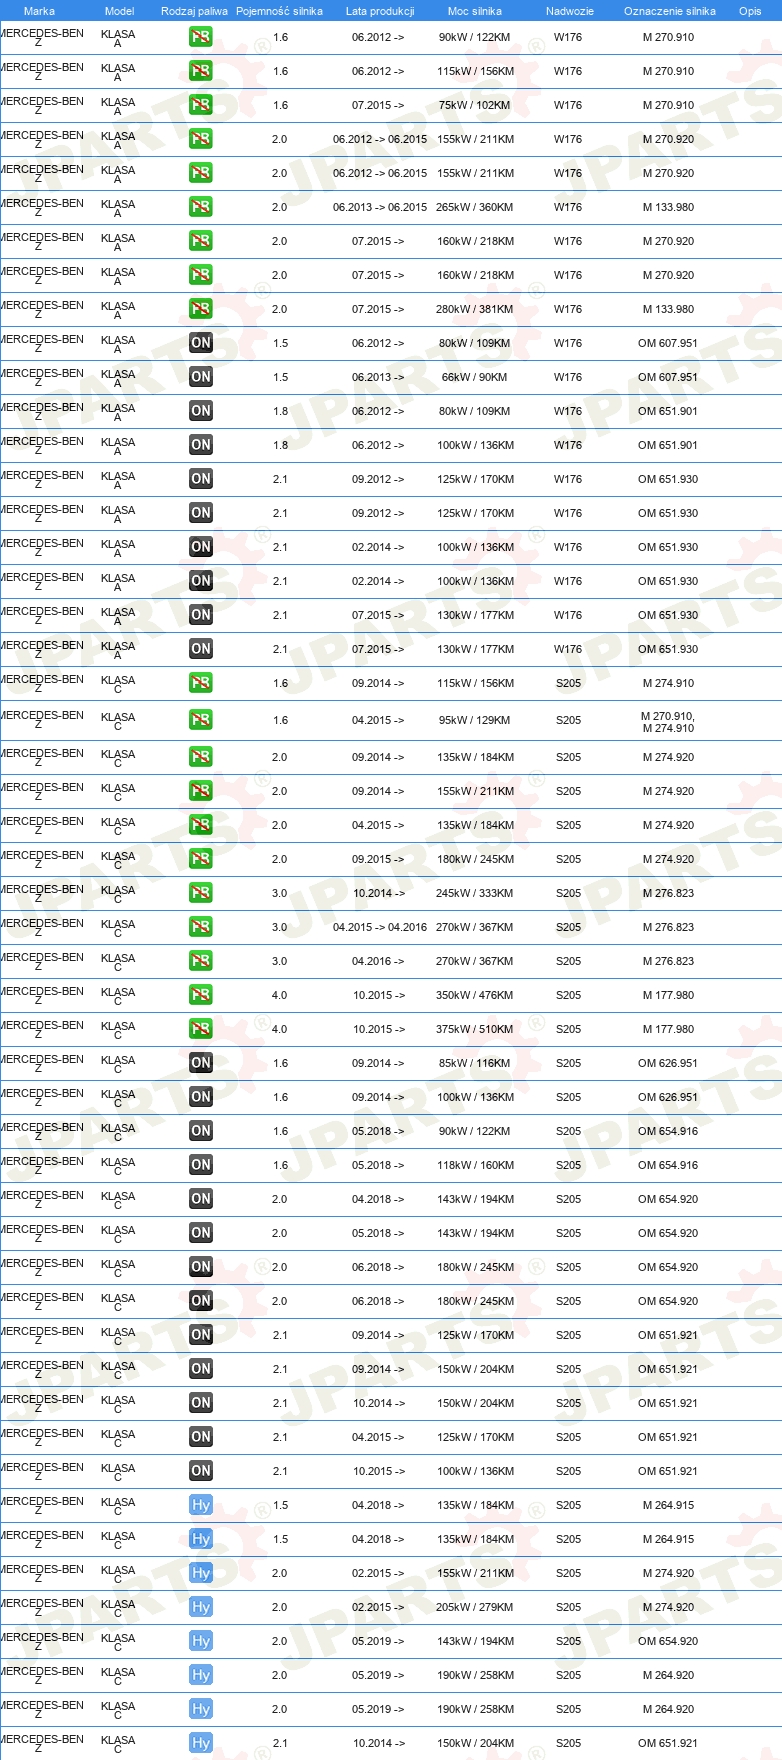Click the 75kW / 102KM power cell
782x1760 pixels.
(x=474, y=105)
